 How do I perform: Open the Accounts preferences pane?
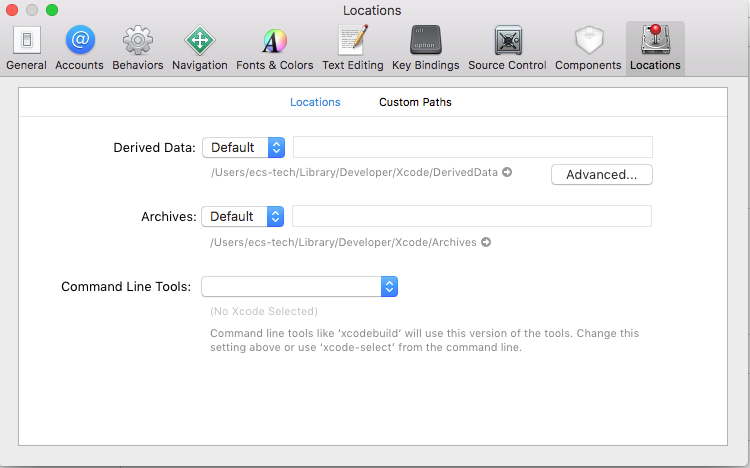point(79,48)
